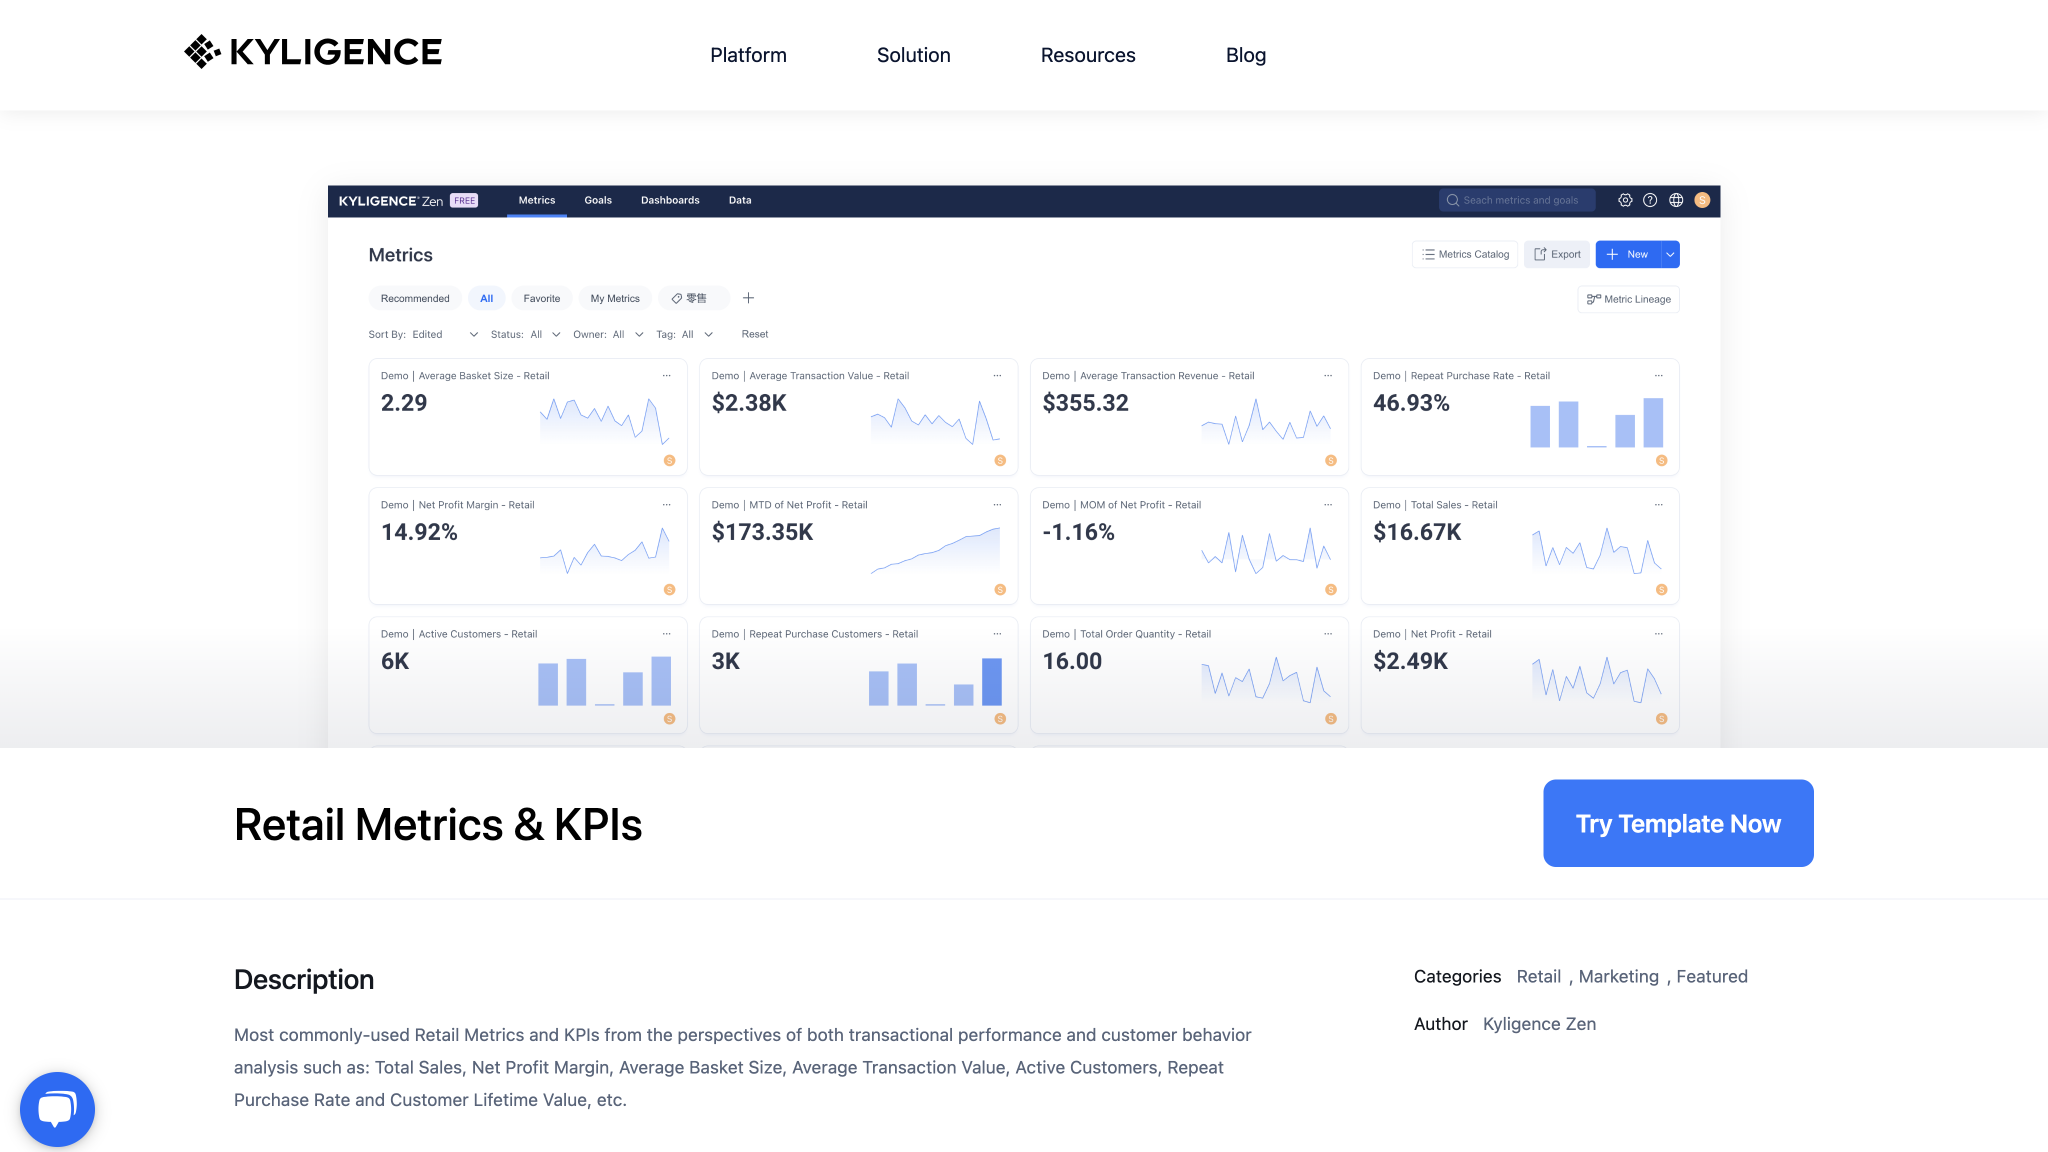Image resolution: width=2048 pixels, height=1152 pixels.
Task: Change language using the globe icon
Action: point(1676,200)
